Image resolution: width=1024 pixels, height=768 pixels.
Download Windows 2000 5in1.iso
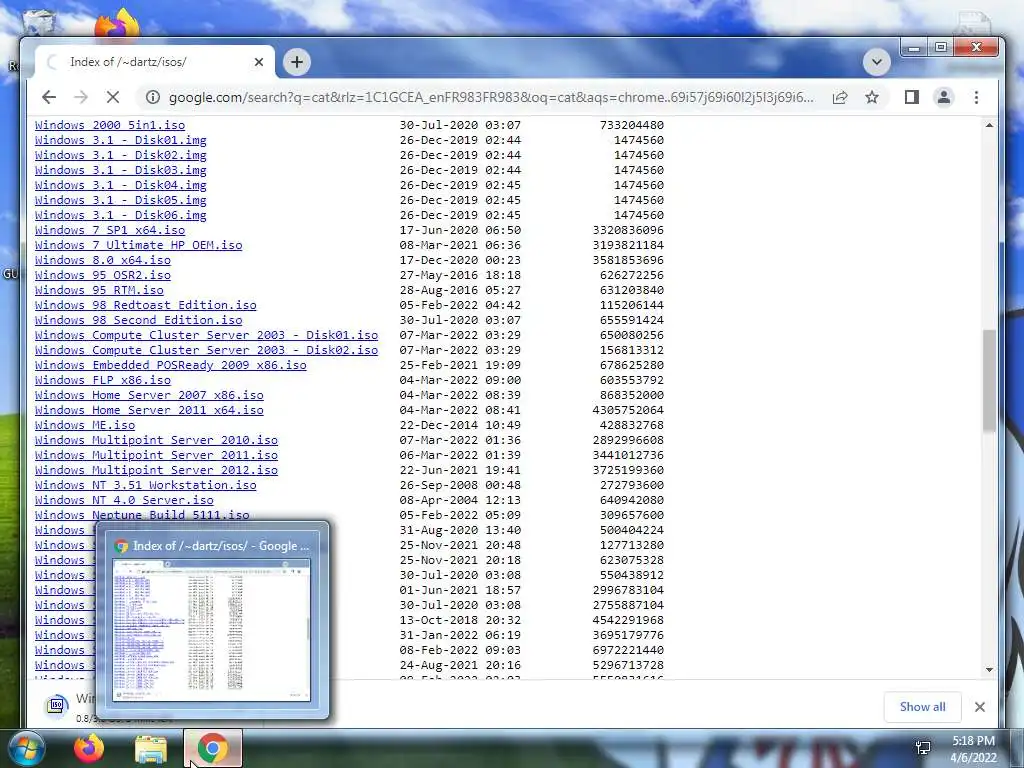pyautogui.click(x=110, y=125)
